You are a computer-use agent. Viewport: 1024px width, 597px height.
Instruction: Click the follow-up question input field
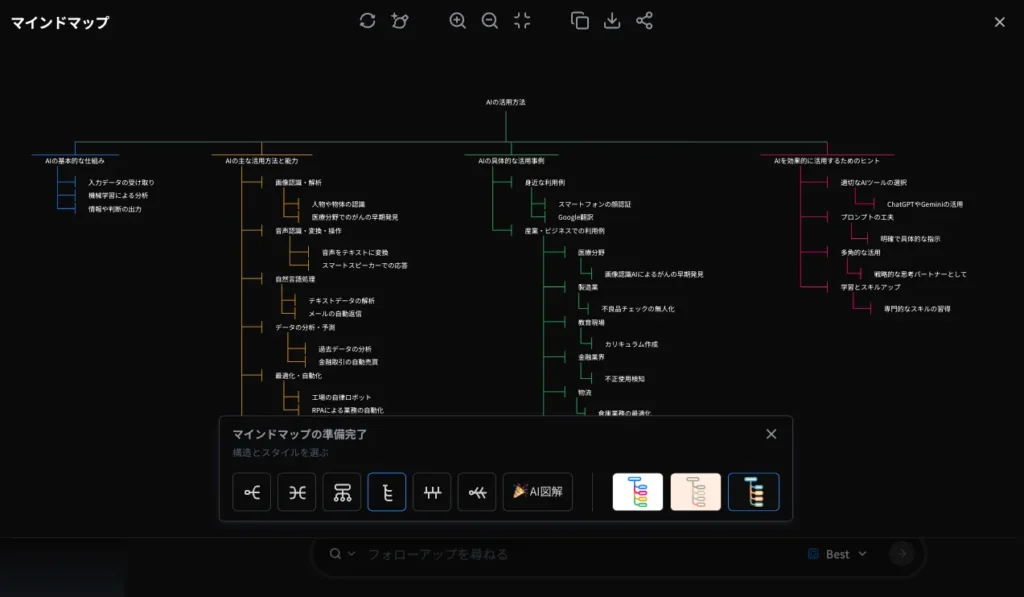(500, 553)
